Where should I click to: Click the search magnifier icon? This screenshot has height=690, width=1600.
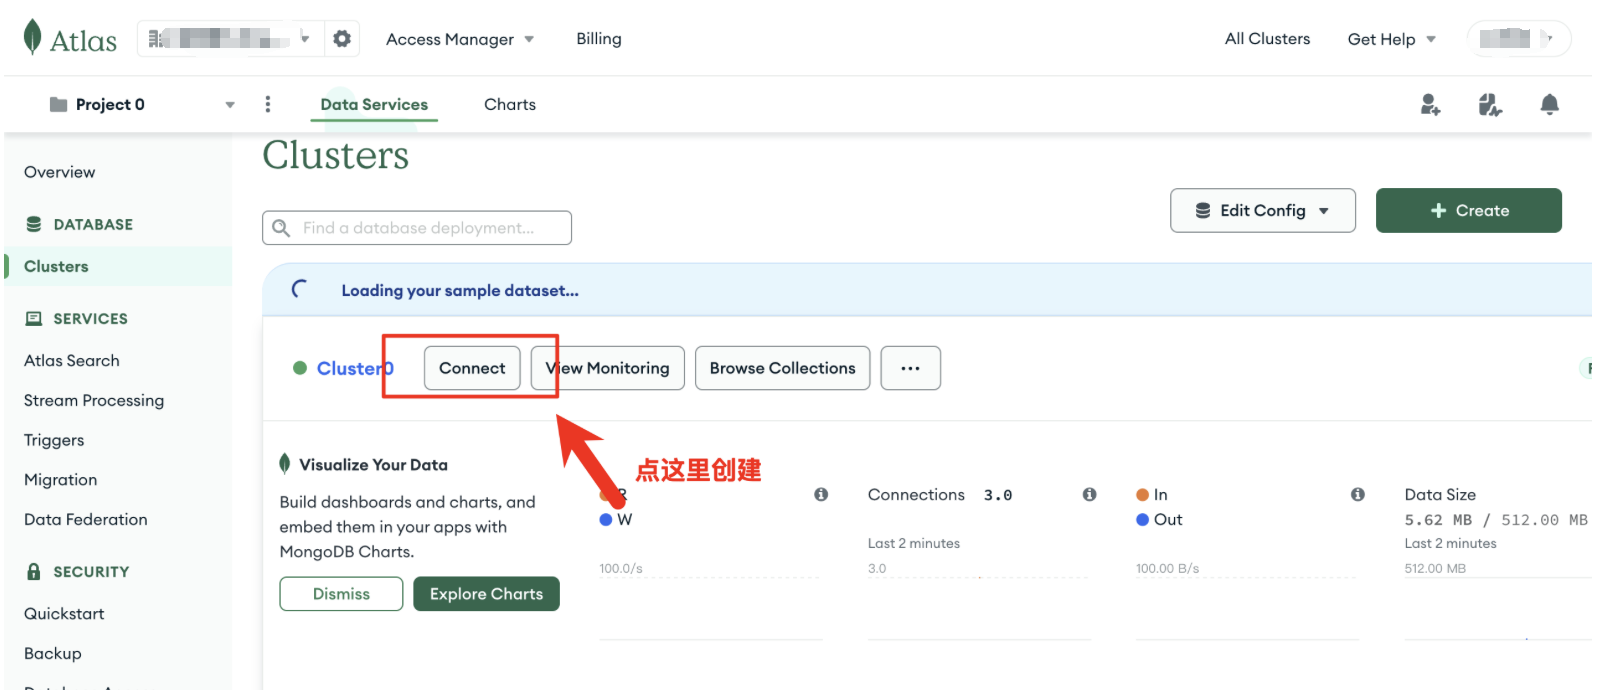281,228
